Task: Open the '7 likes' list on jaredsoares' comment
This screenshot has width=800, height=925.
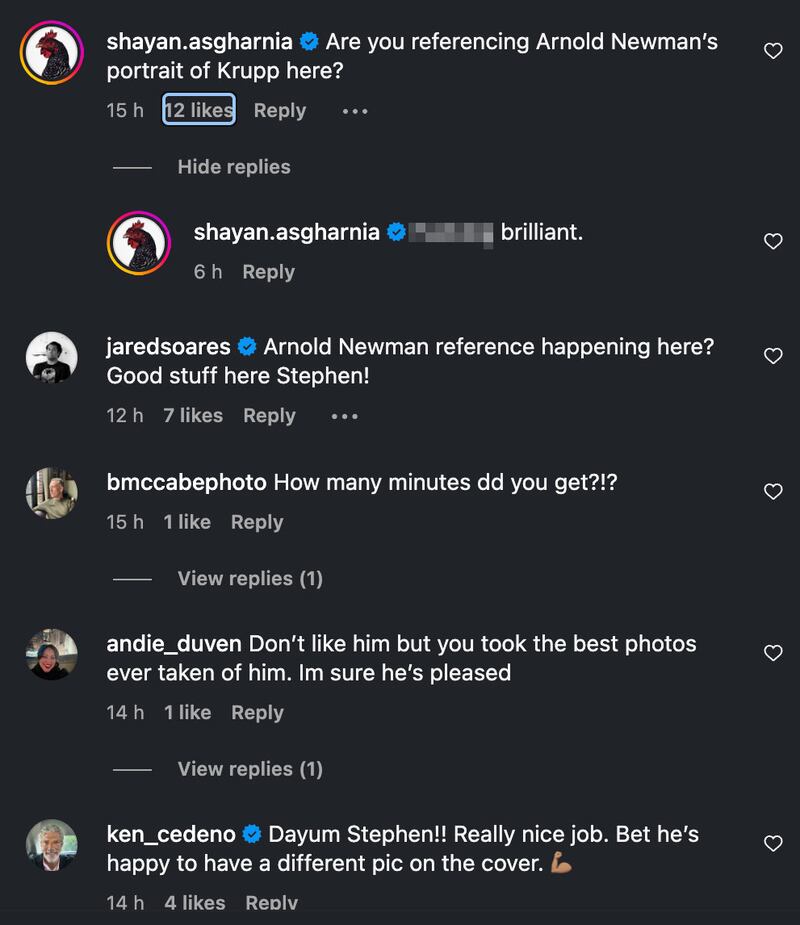Action: point(193,415)
